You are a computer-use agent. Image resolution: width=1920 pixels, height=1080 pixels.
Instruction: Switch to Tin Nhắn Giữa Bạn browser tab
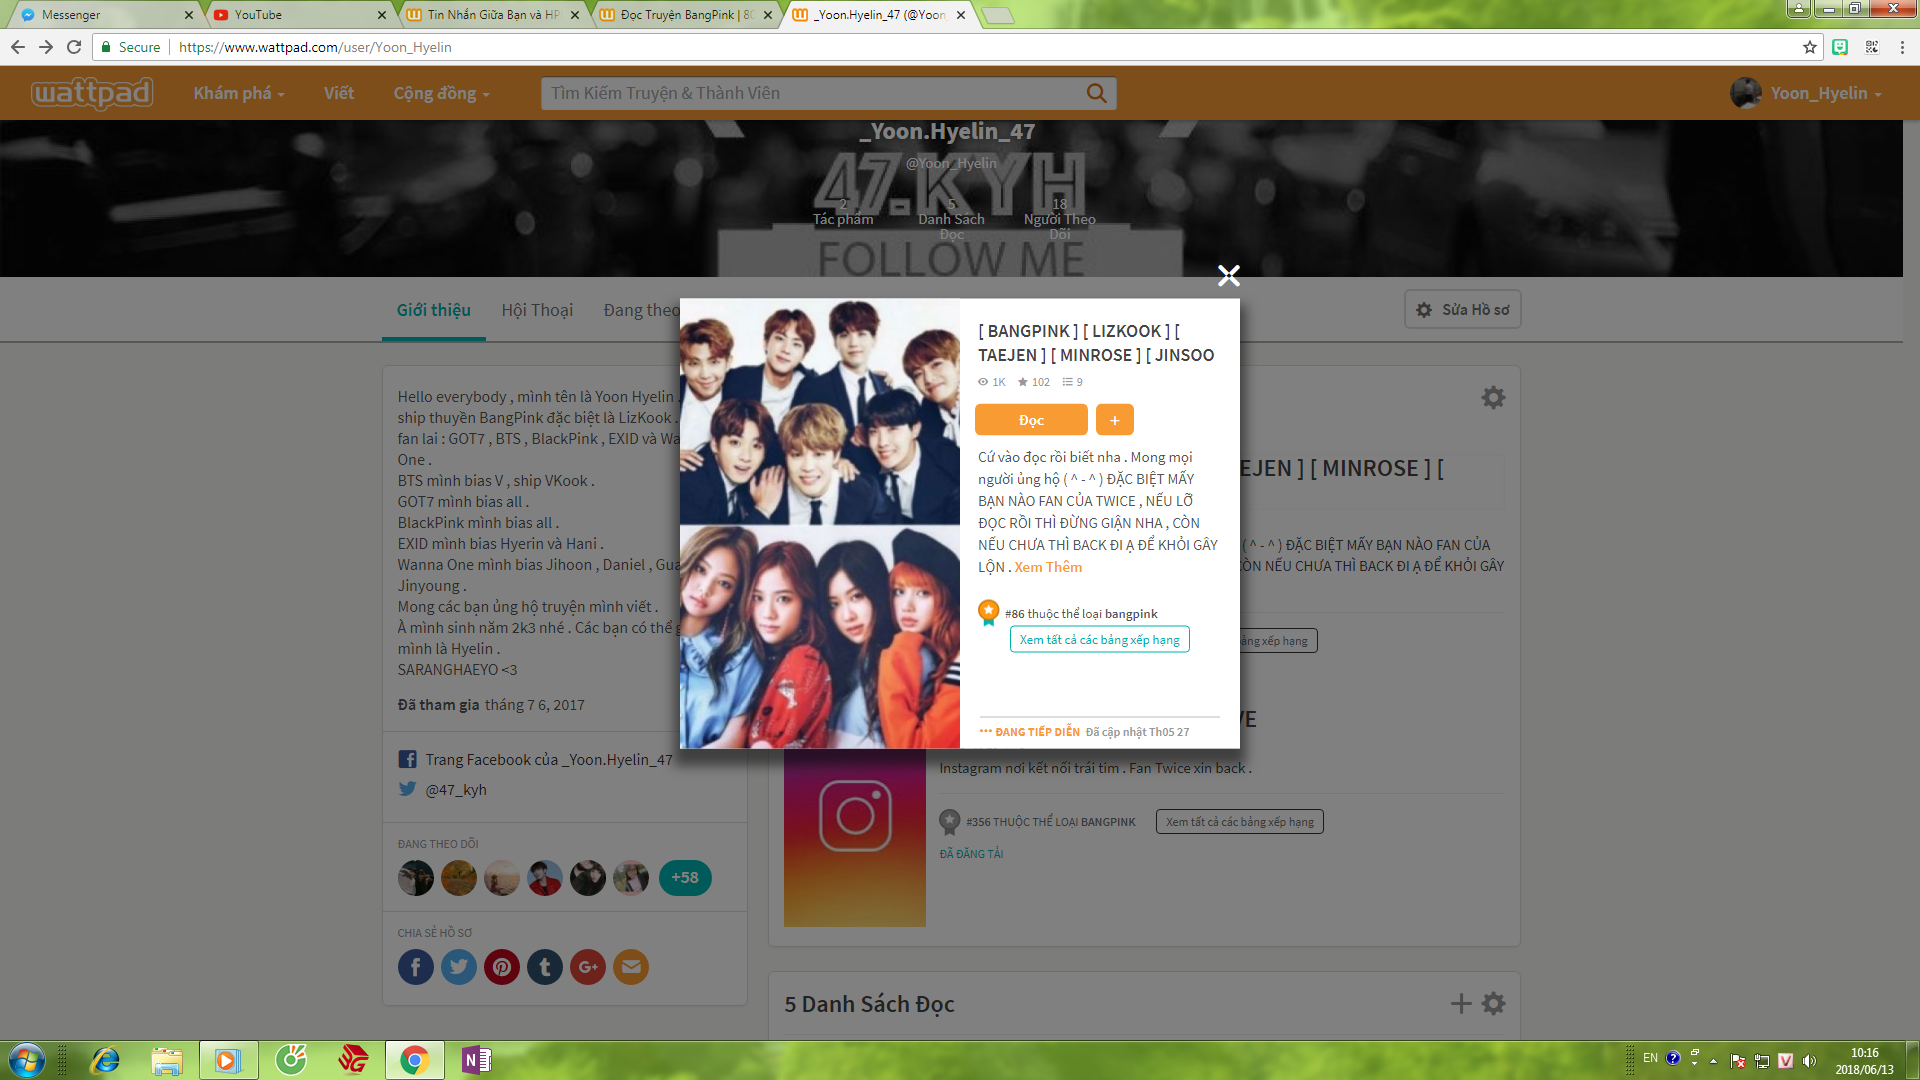pos(490,15)
